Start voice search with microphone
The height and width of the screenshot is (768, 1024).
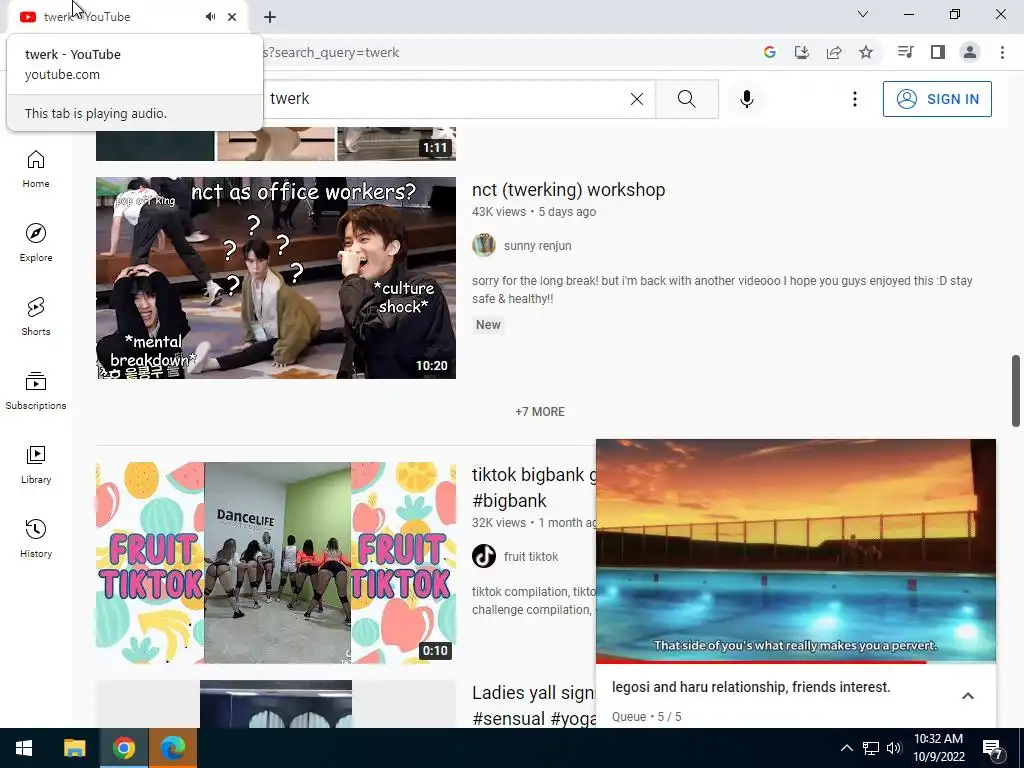click(747, 99)
